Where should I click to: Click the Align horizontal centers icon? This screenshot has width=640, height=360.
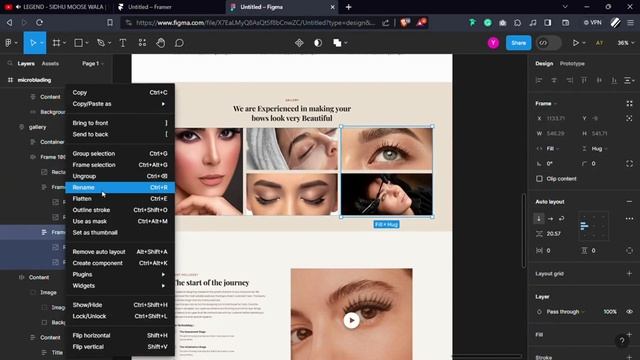click(x=554, y=80)
